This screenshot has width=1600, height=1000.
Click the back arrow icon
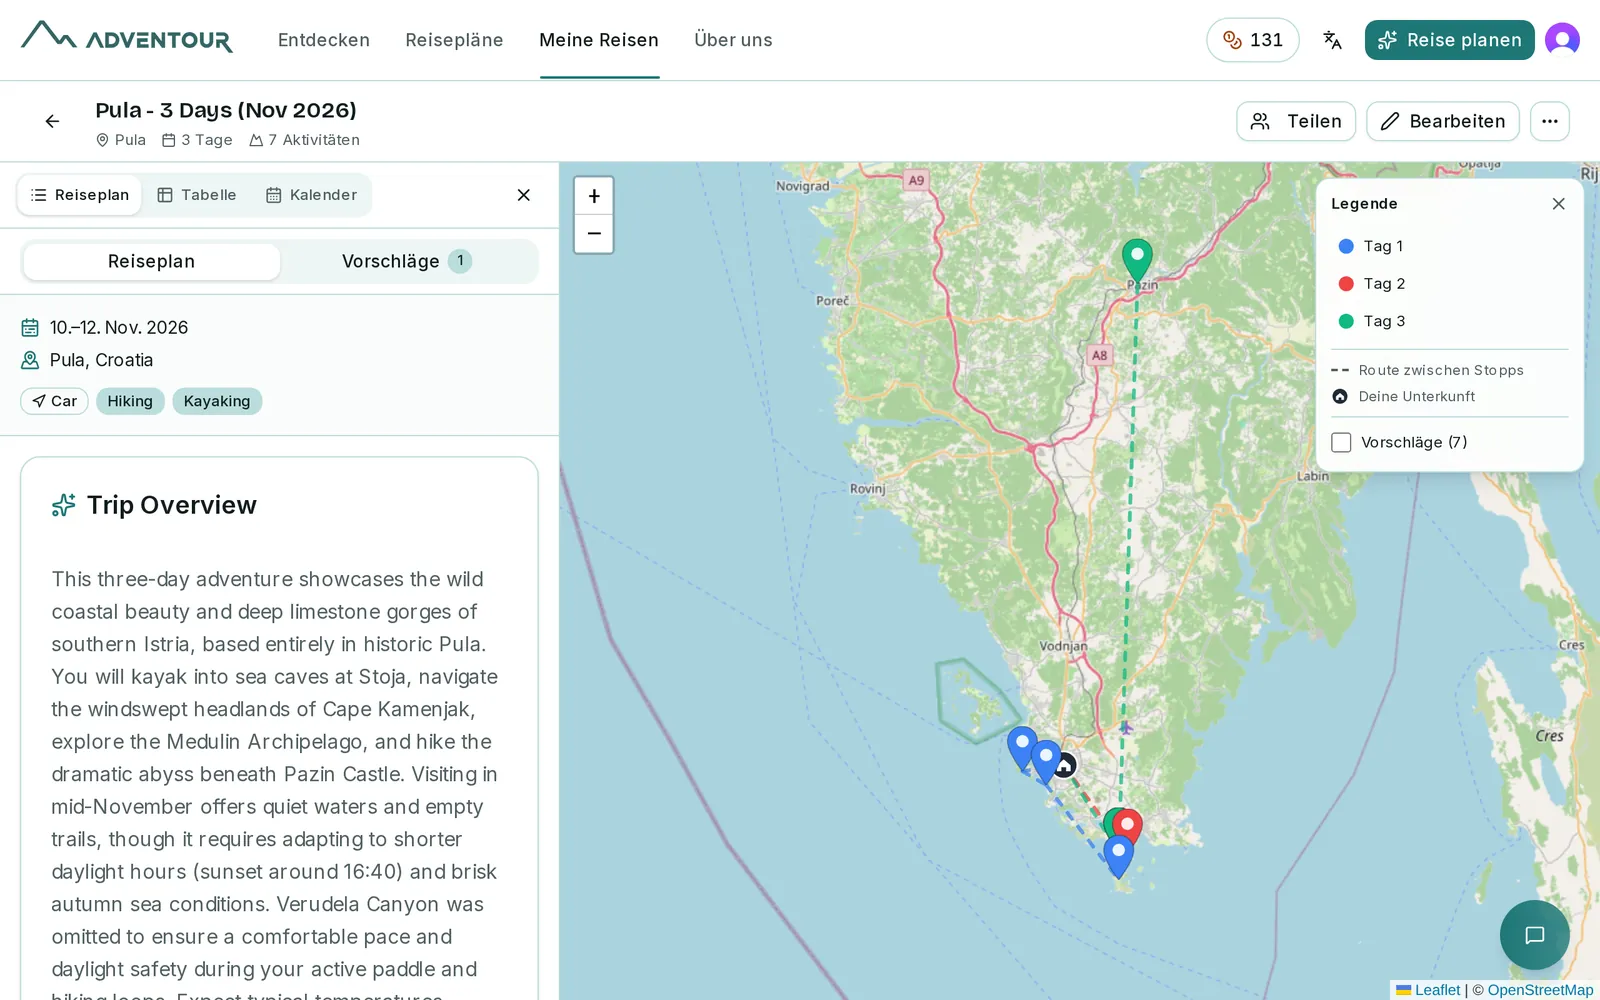tap(52, 121)
